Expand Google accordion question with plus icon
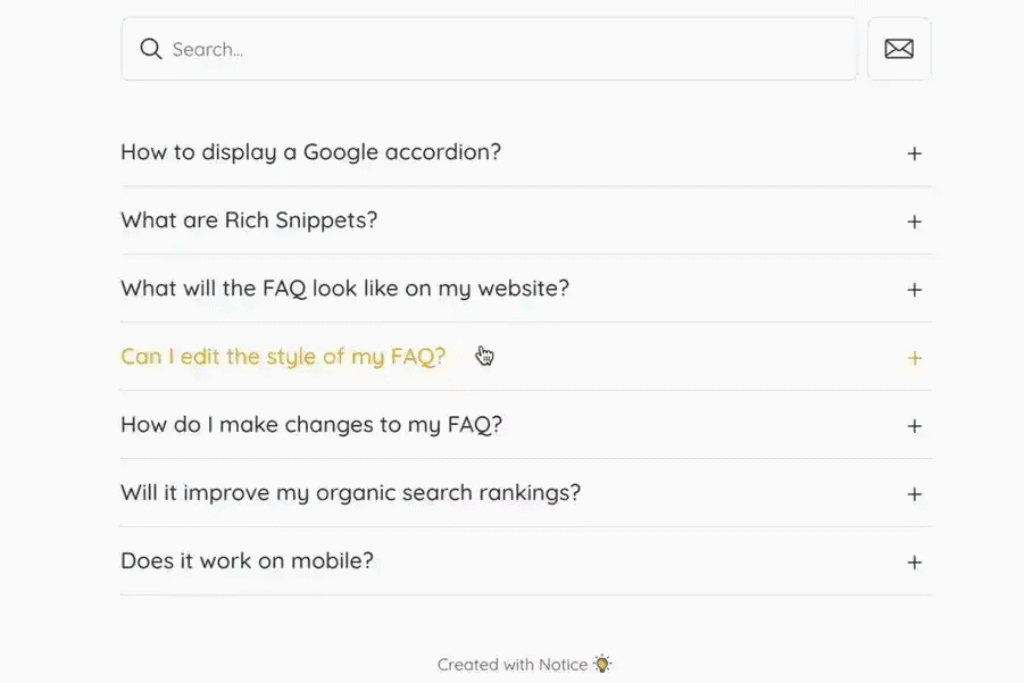Screen dimensions: 1024x683 [914, 153]
